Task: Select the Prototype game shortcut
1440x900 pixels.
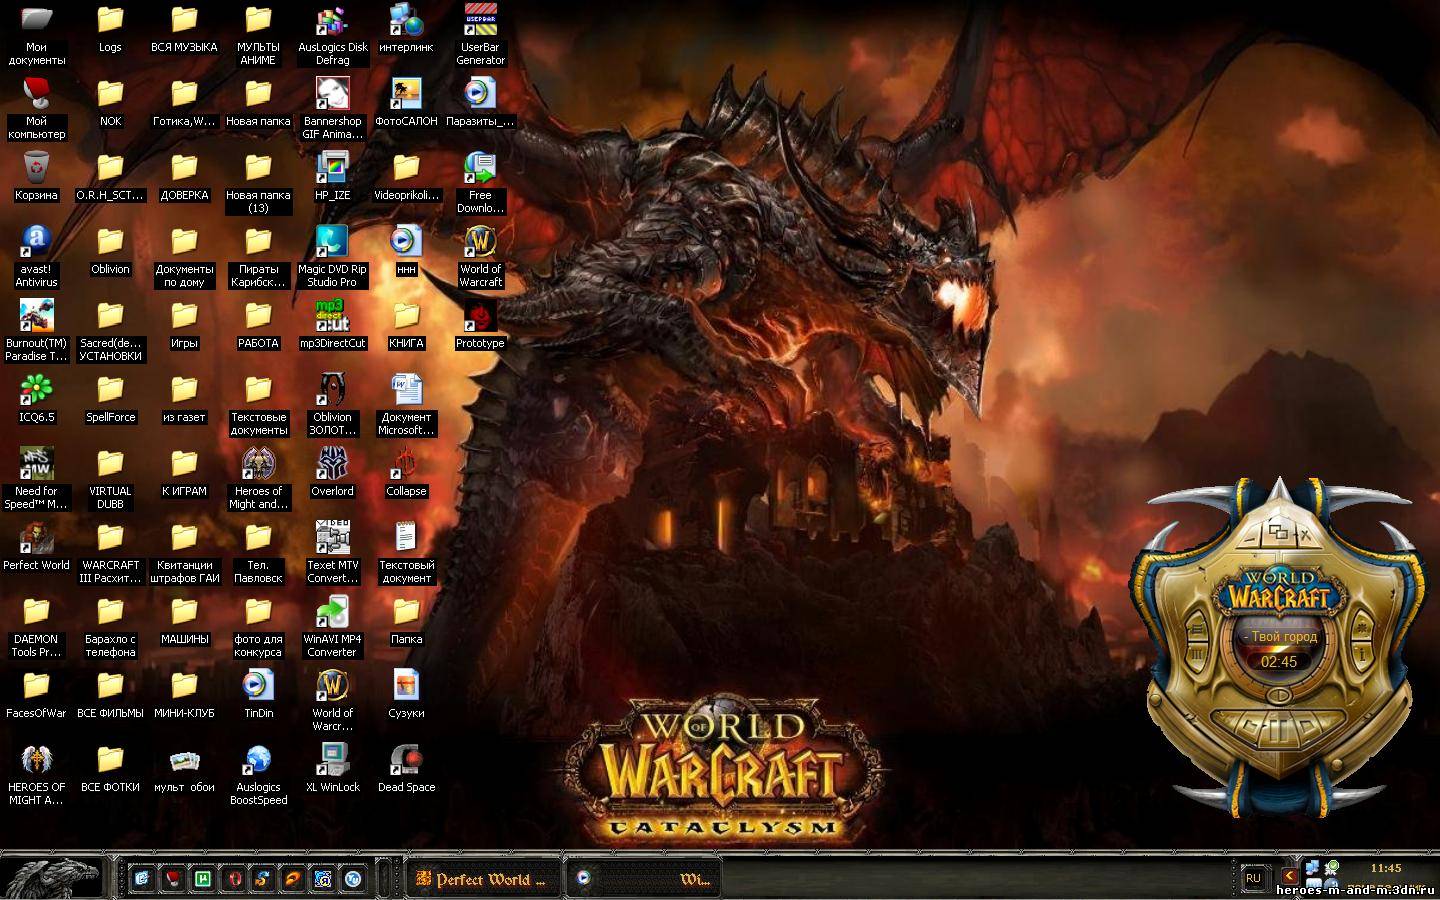Action: coord(480,317)
